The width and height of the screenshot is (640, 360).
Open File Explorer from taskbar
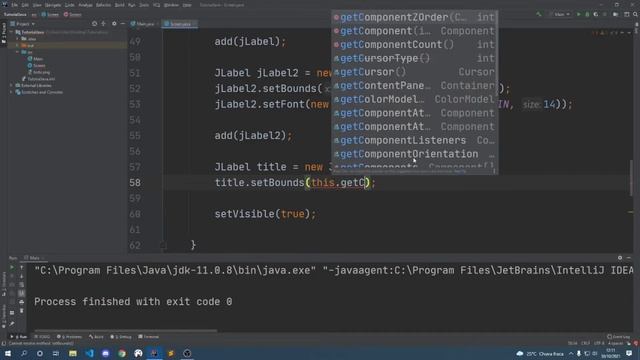[73, 353]
